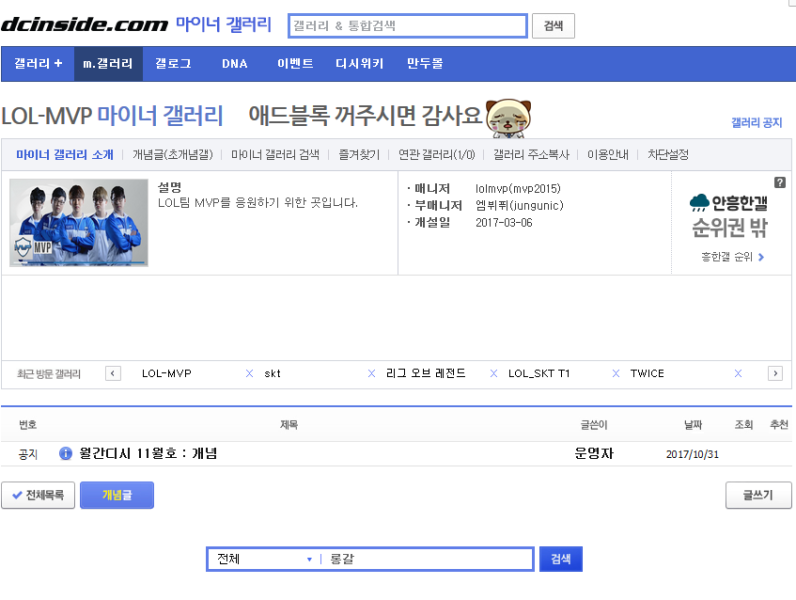Image resolution: width=796 pixels, height=600 pixels.
Task: Click the 추천 column header
Action: pos(779,424)
